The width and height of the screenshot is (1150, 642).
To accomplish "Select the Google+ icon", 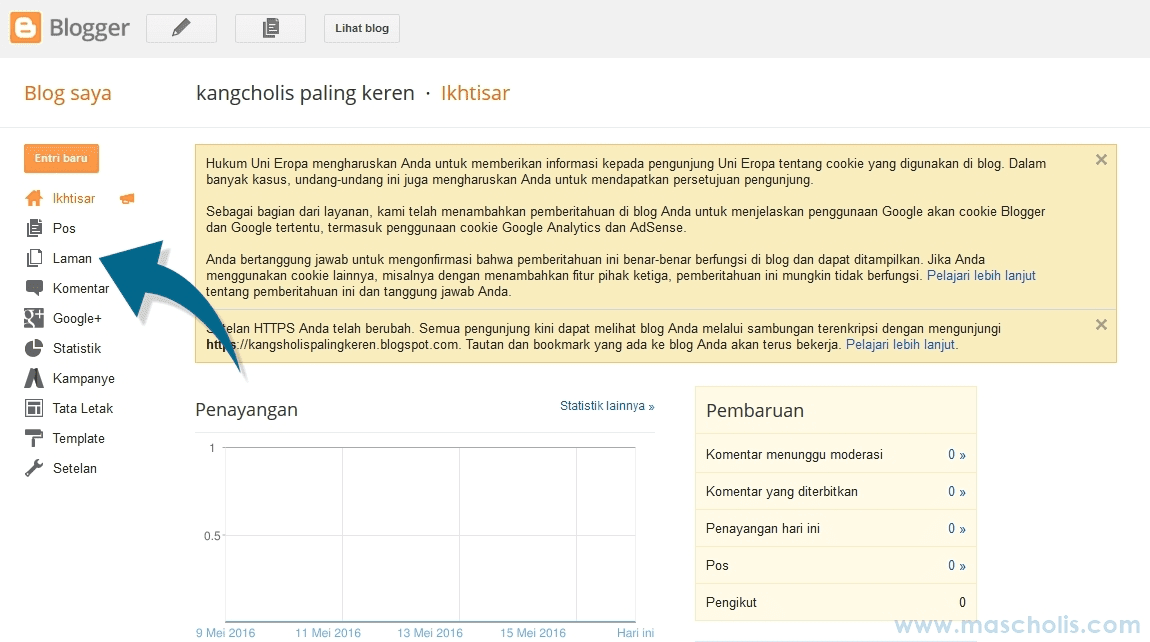I will pyautogui.click(x=33, y=318).
